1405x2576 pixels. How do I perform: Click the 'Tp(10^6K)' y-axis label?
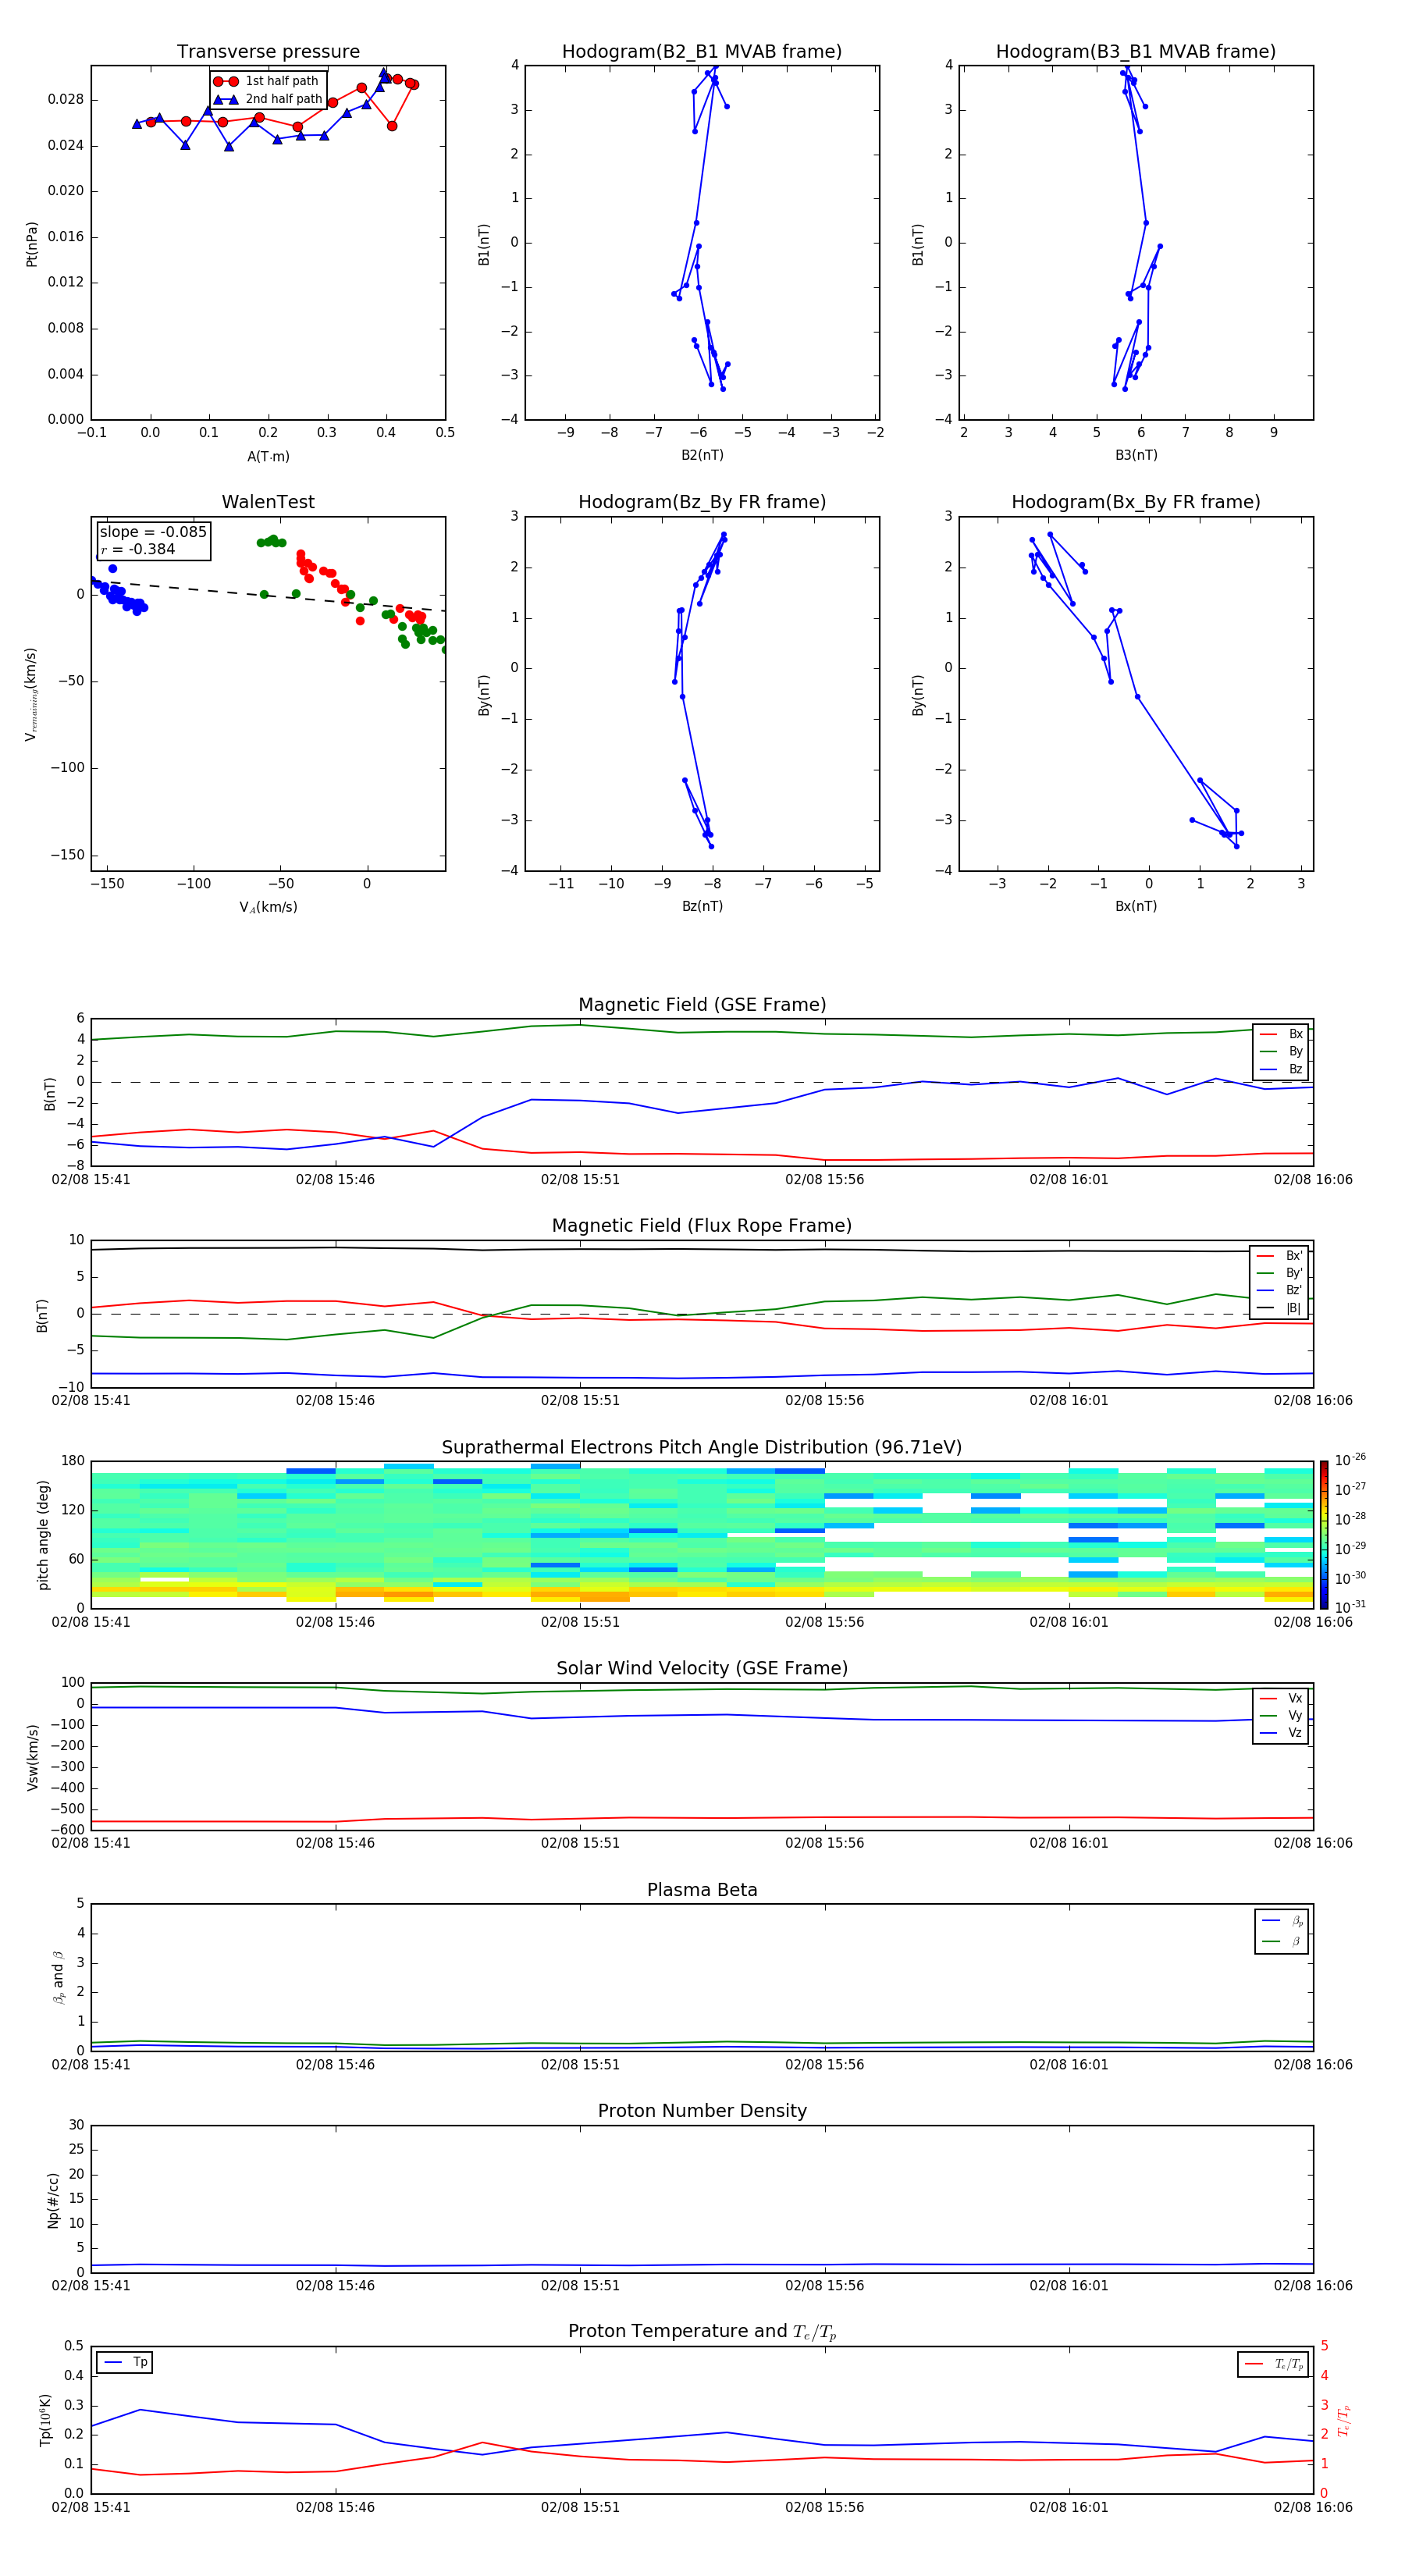pyautogui.click(x=45, y=2420)
